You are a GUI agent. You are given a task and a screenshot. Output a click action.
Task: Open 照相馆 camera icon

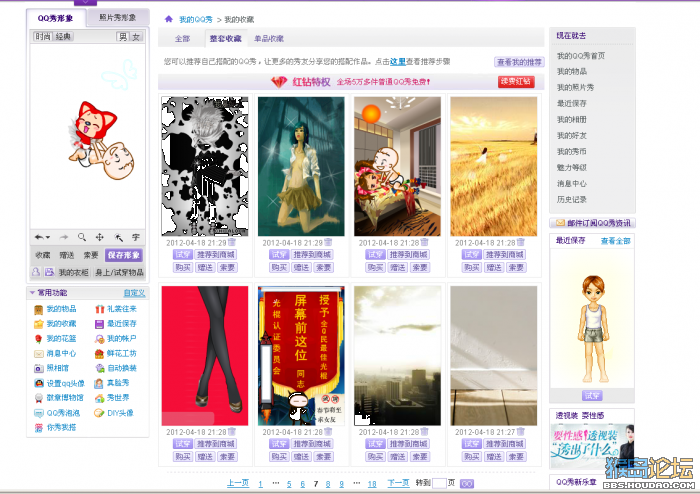point(39,368)
